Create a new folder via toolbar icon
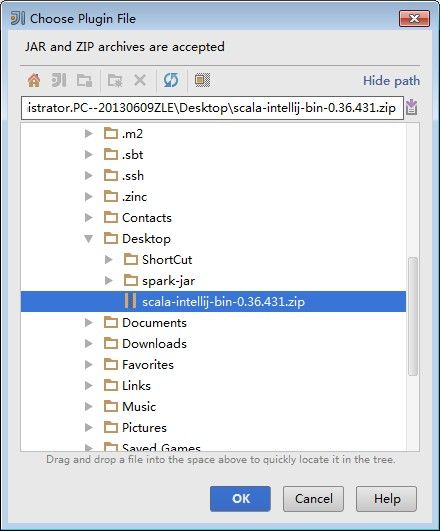 tap(115, 81)
